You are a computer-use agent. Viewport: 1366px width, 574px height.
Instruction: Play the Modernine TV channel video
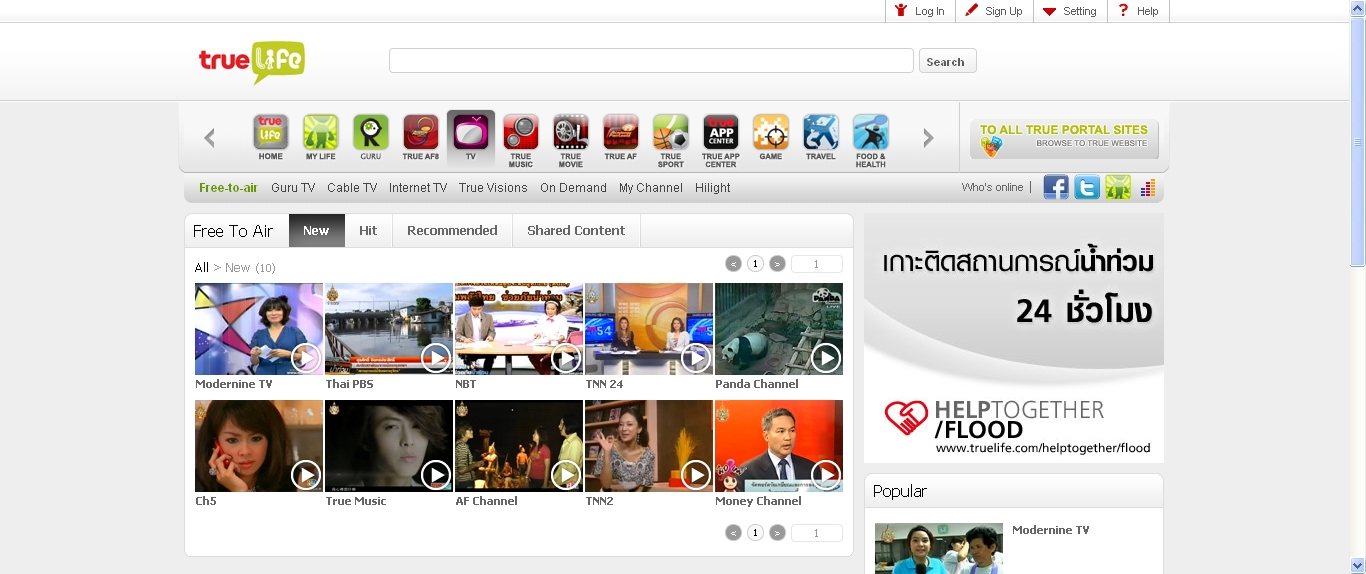306,357
